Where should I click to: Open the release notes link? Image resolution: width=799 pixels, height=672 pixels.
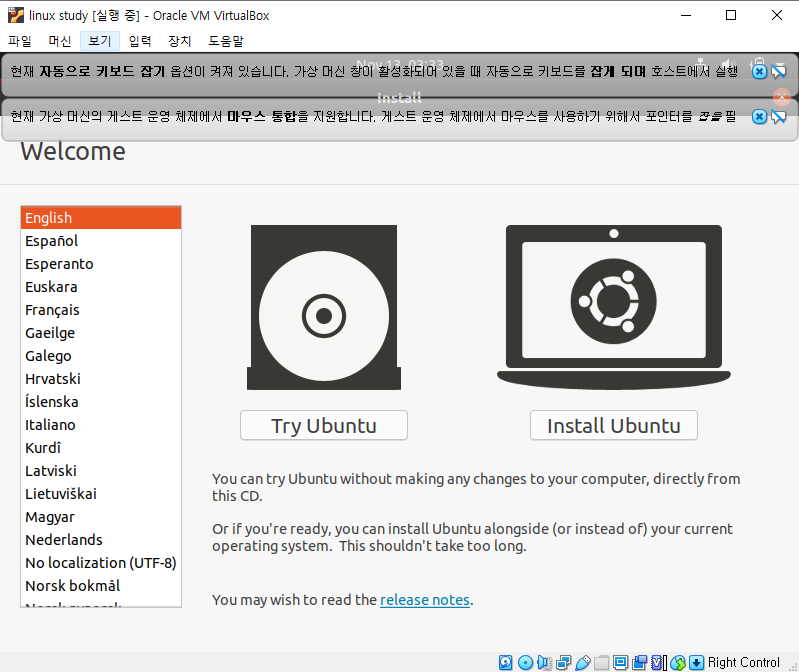[x=424, y=600]
